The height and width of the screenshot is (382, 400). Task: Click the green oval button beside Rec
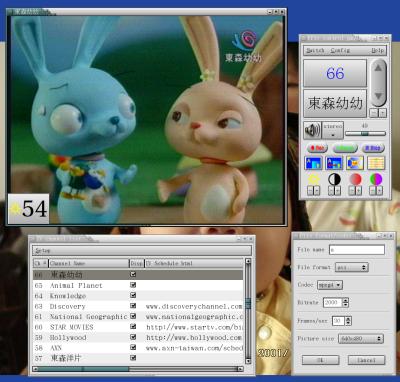coord(345,148)
